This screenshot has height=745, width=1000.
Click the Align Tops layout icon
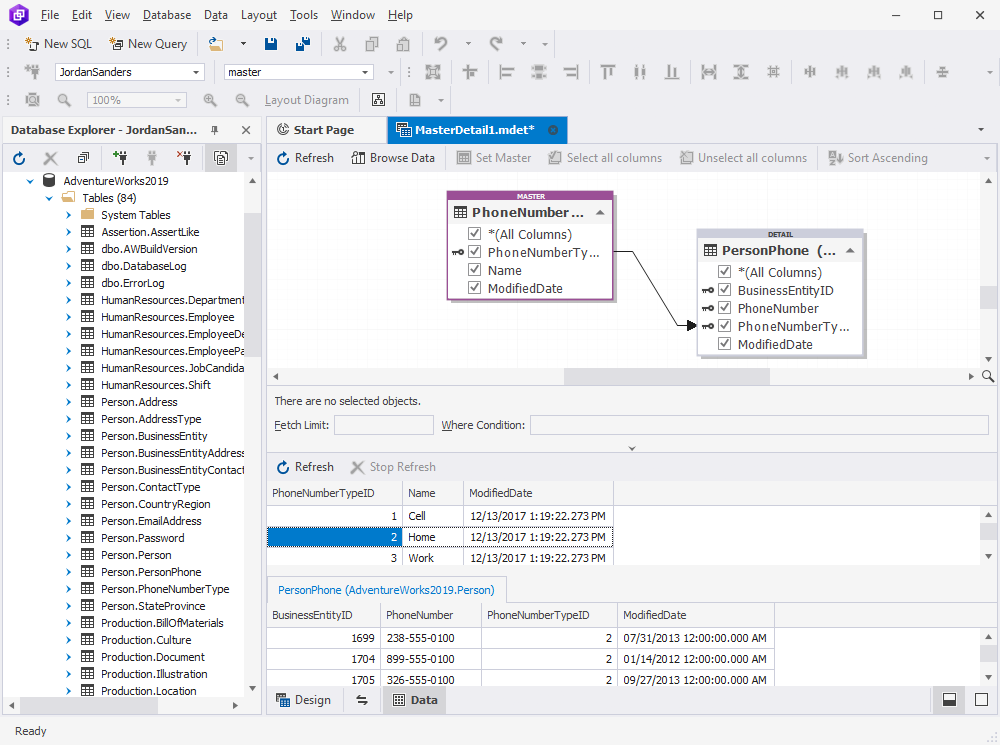coord(608,72)
